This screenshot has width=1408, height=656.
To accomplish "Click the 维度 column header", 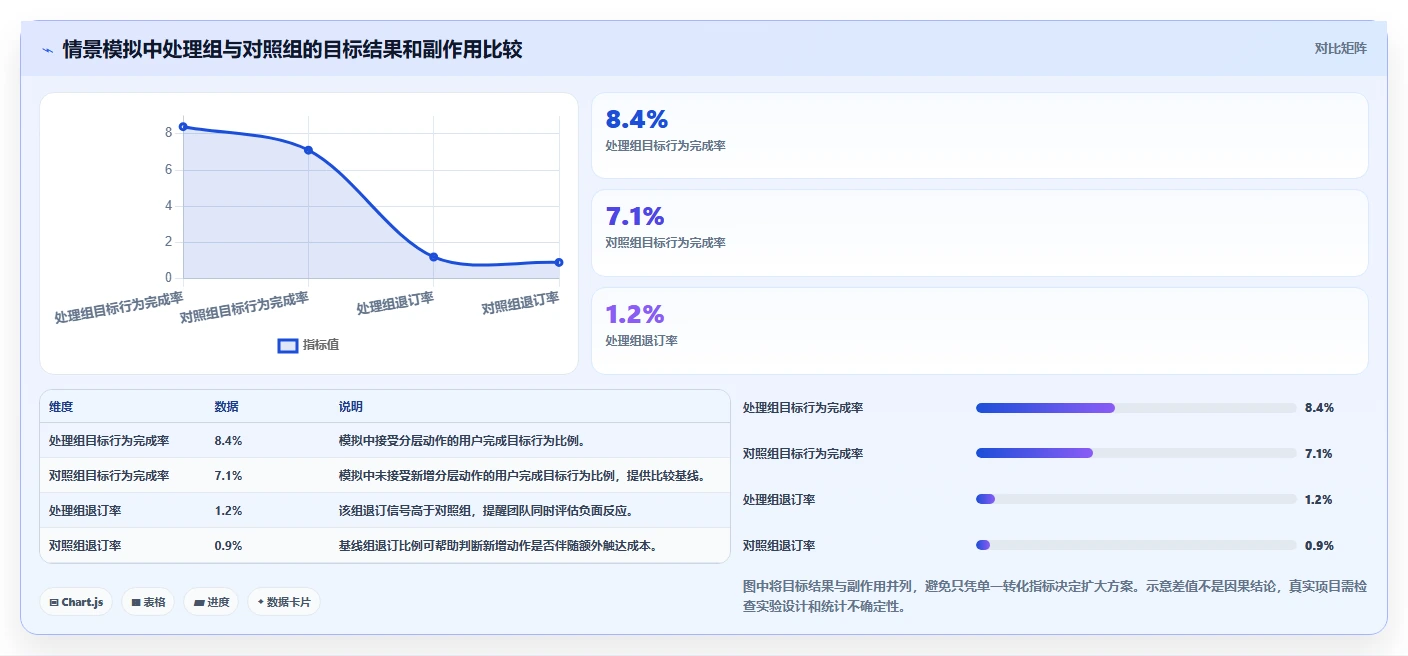I will tap(61, 407).
